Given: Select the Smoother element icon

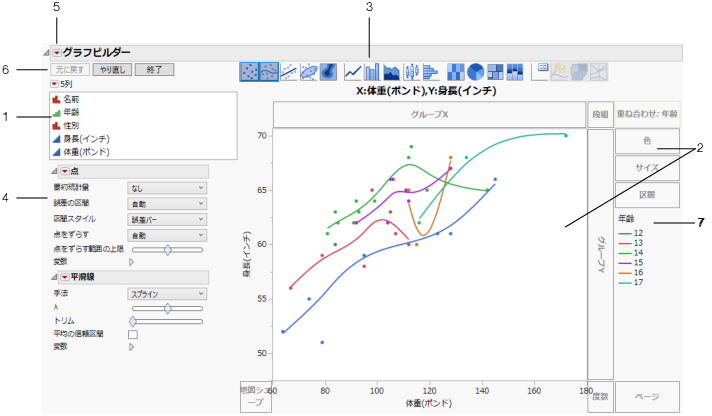Looking at the screenshot, I should [x=268, y=72].
